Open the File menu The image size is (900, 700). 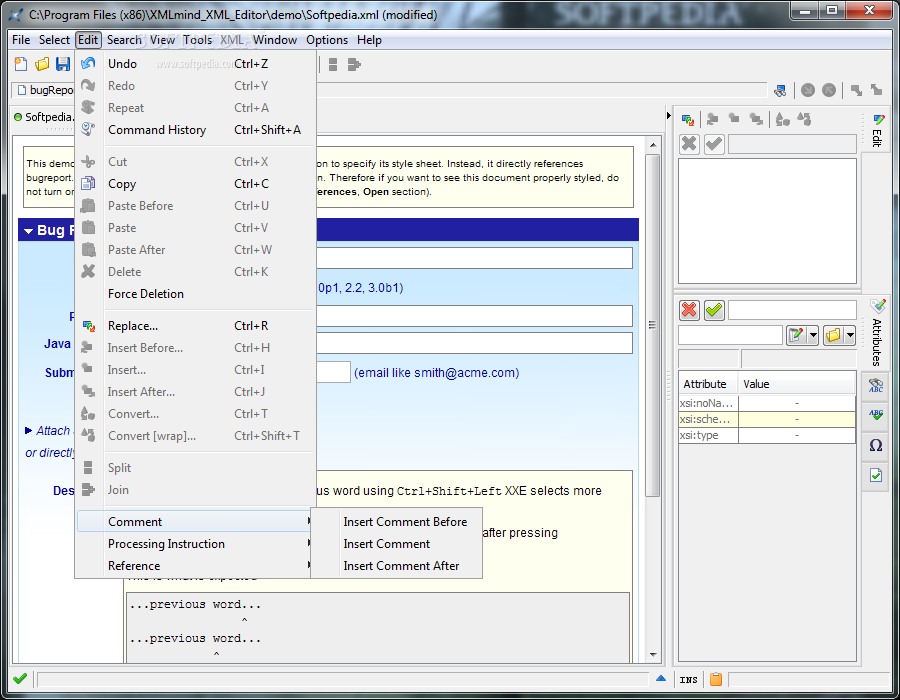click(x=21, y=40)
